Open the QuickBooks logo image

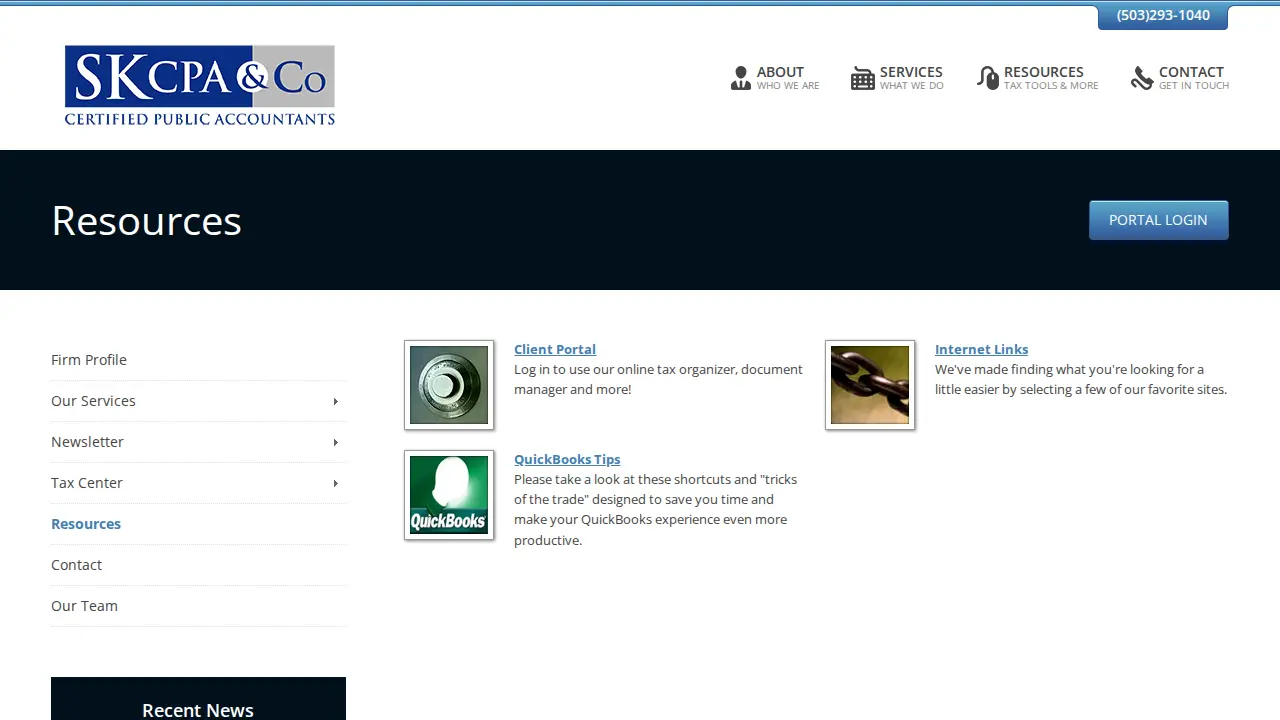(x=449, y=495)
